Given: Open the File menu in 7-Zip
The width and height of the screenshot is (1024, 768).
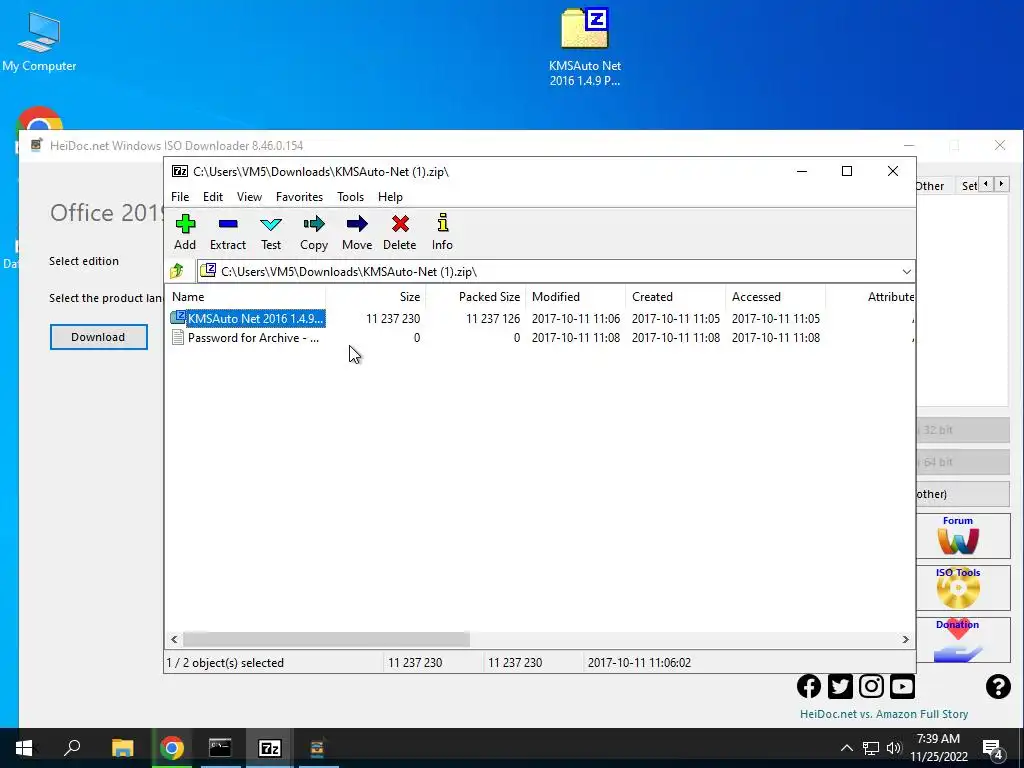Looking at the screenshot, I should pyautogui.click(x=180, y=197).
